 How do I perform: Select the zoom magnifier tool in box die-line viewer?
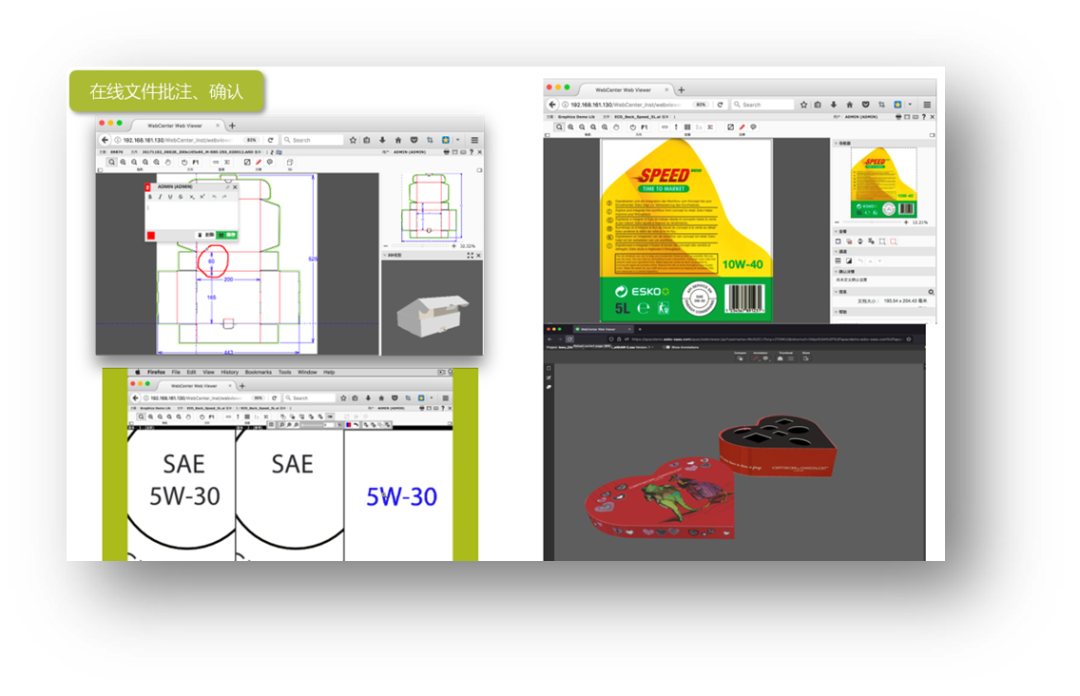(112, 162)
